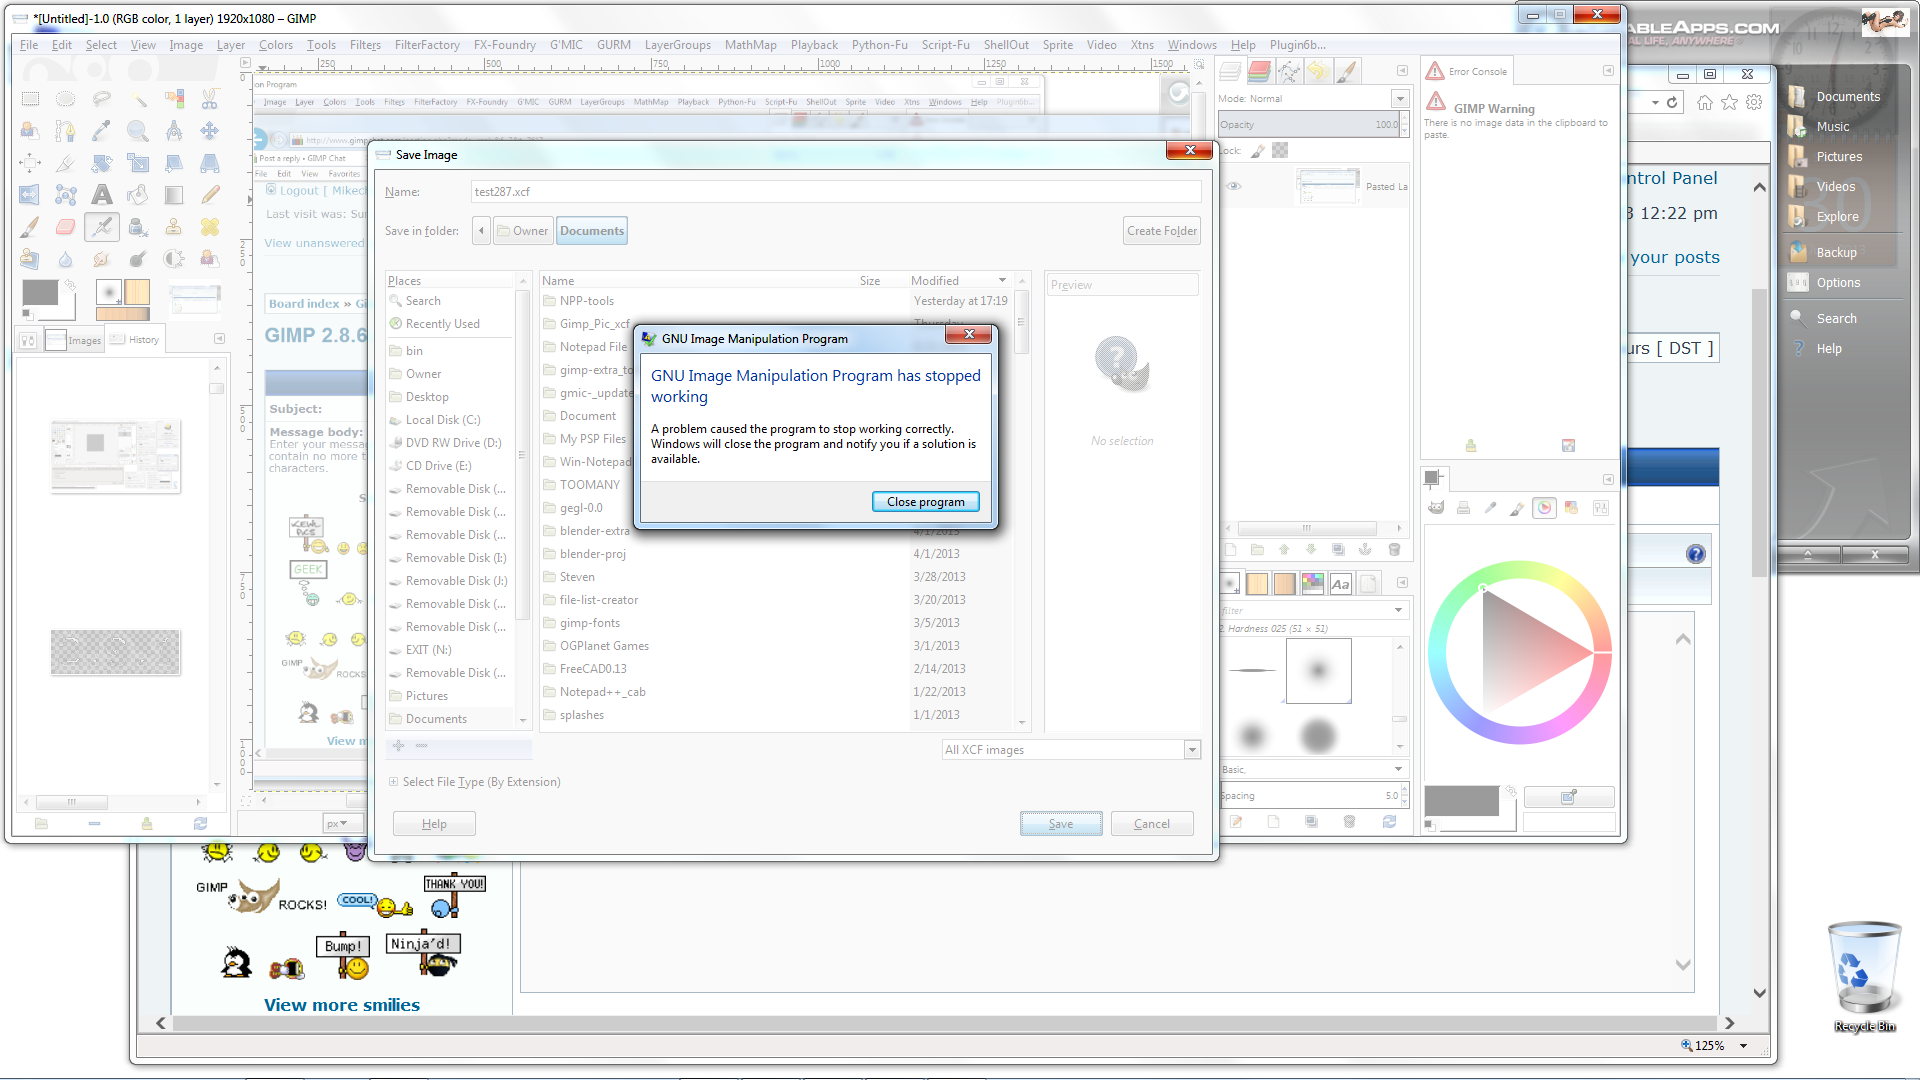Select the Flip tool in toolbox

point(30,195)
